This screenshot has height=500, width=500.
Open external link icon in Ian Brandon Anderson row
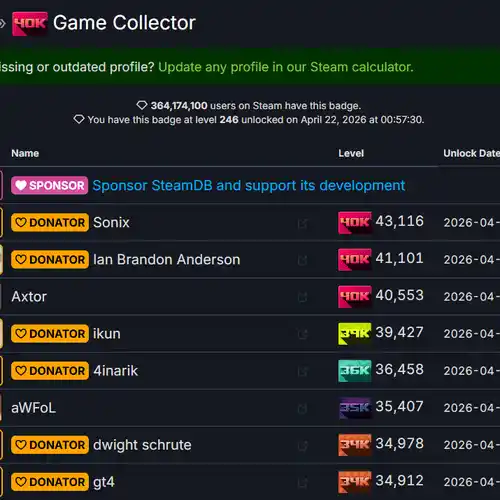tap(302, 260)
